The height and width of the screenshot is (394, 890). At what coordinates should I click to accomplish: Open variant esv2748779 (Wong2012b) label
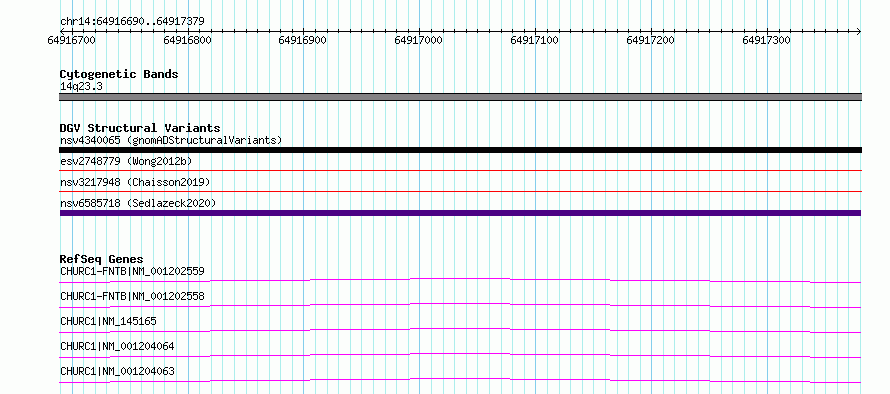(126, 161)
